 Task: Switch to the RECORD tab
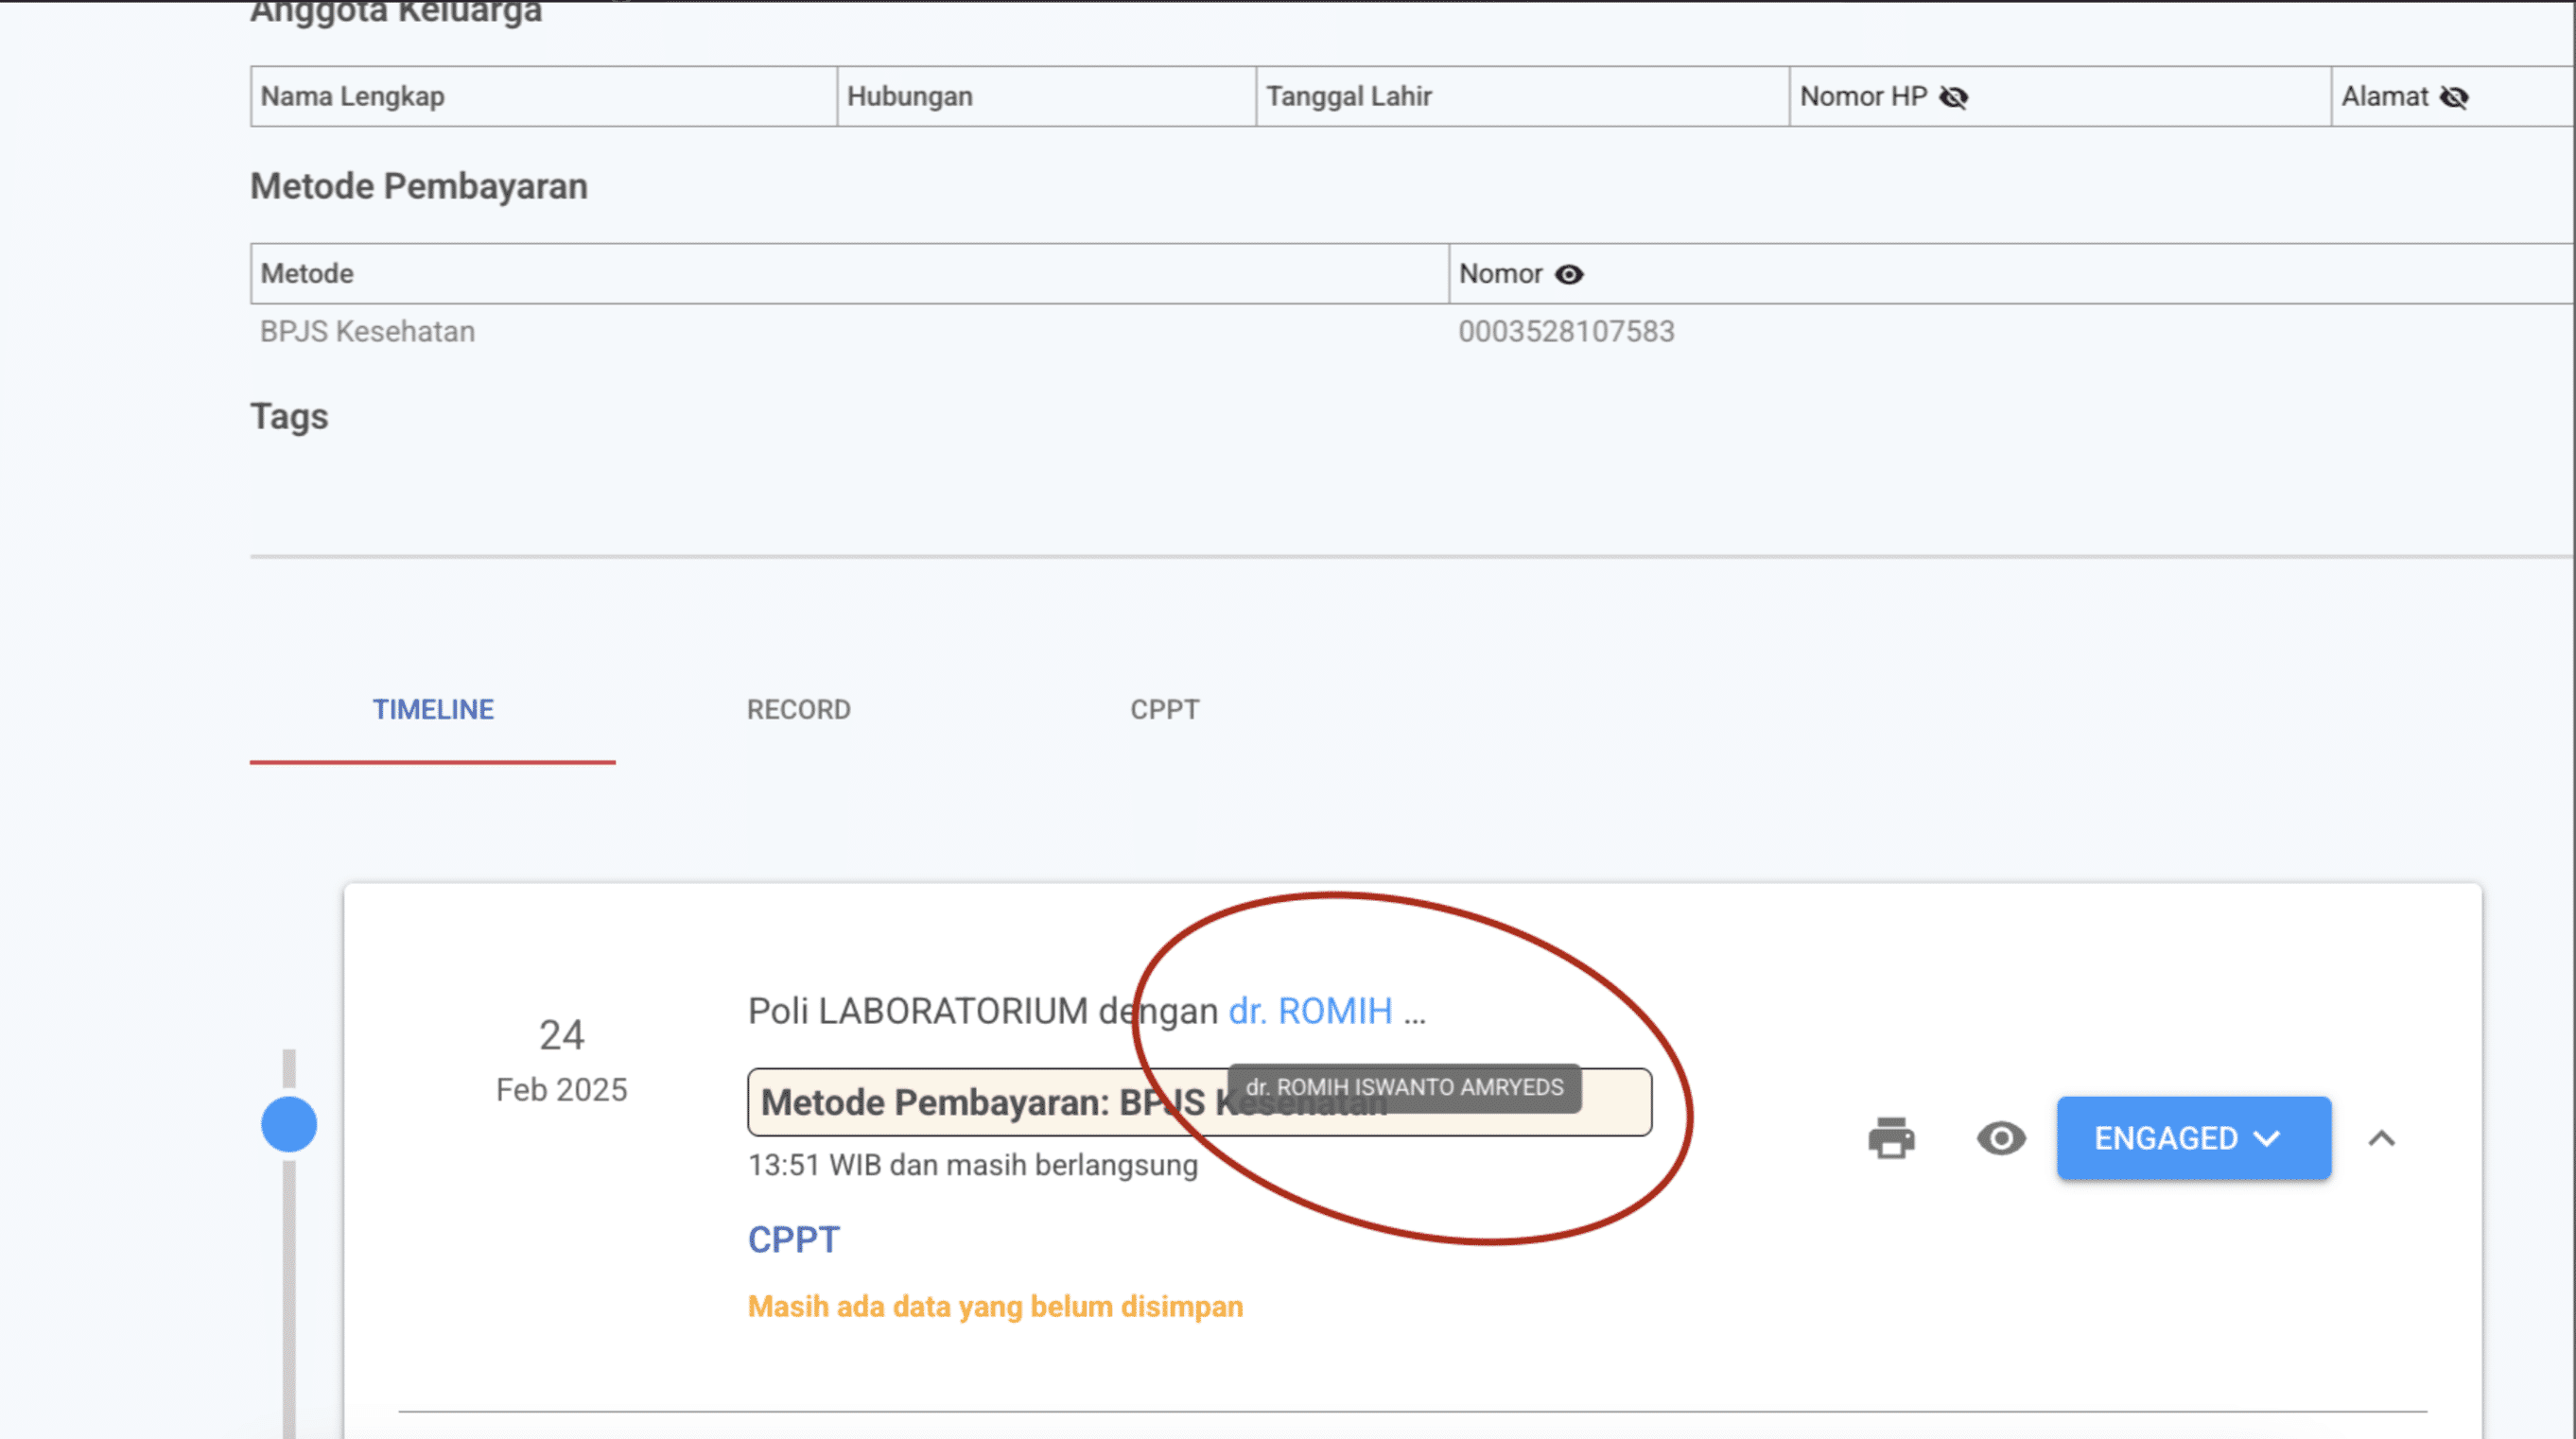pos(798,709)
